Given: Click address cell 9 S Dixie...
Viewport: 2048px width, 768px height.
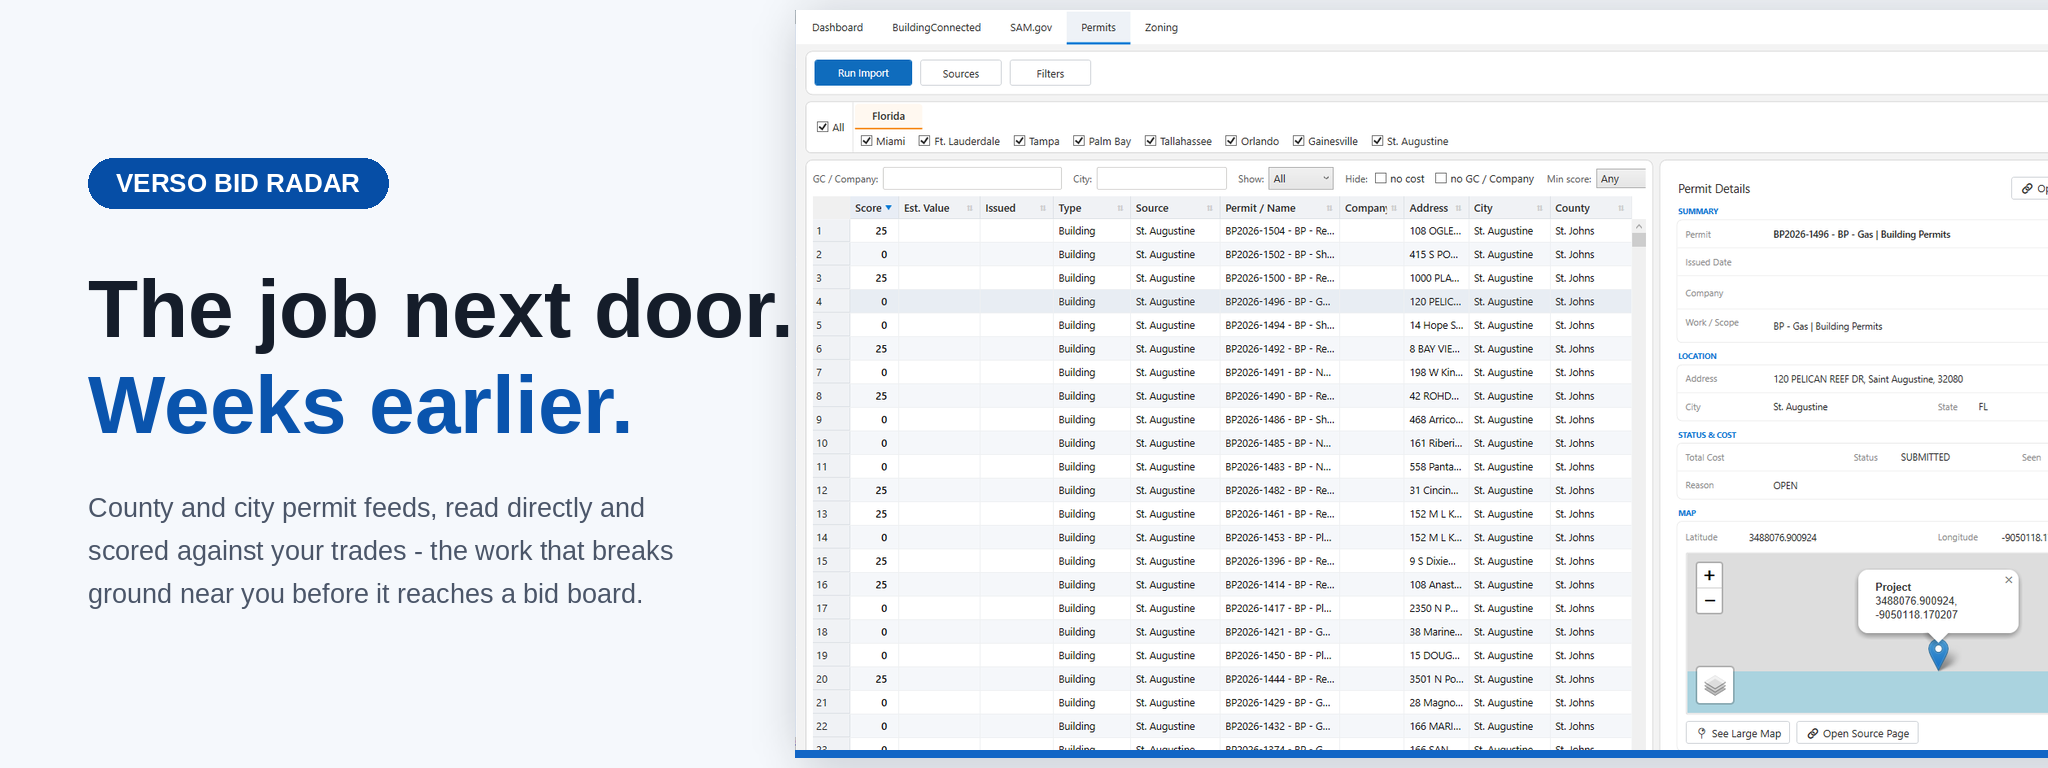Looking at the screenshot, I should point(1435,561).
